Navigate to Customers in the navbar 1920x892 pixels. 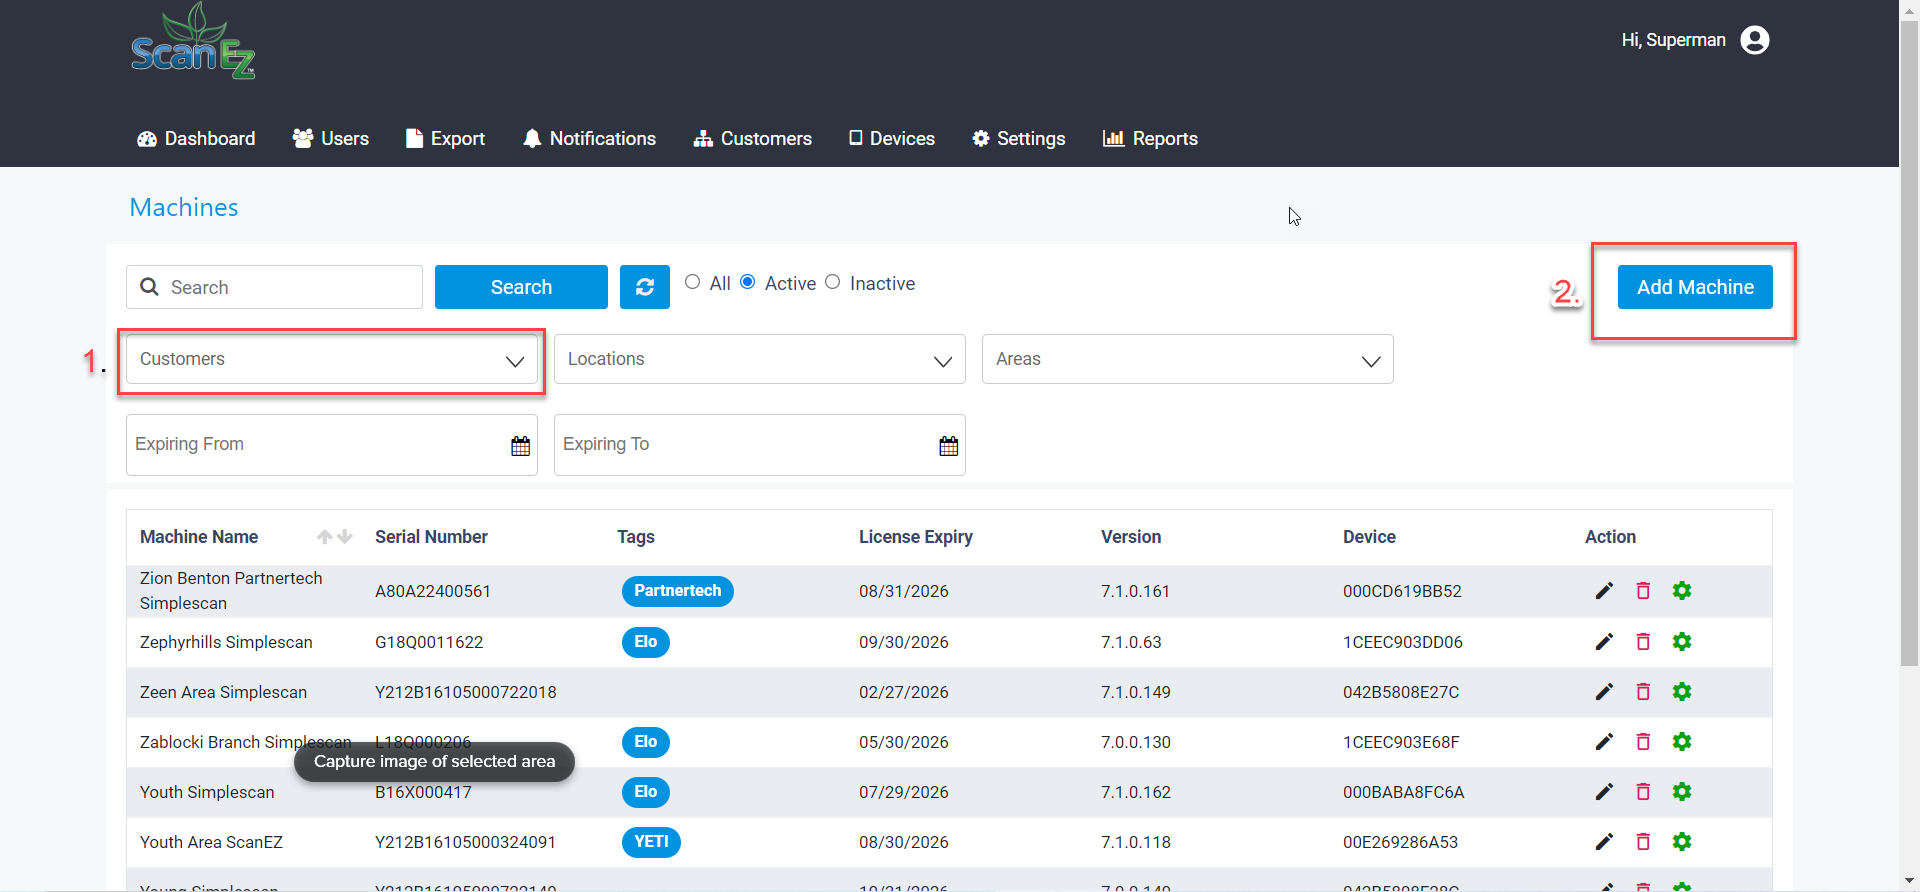(x=753, y=139)
